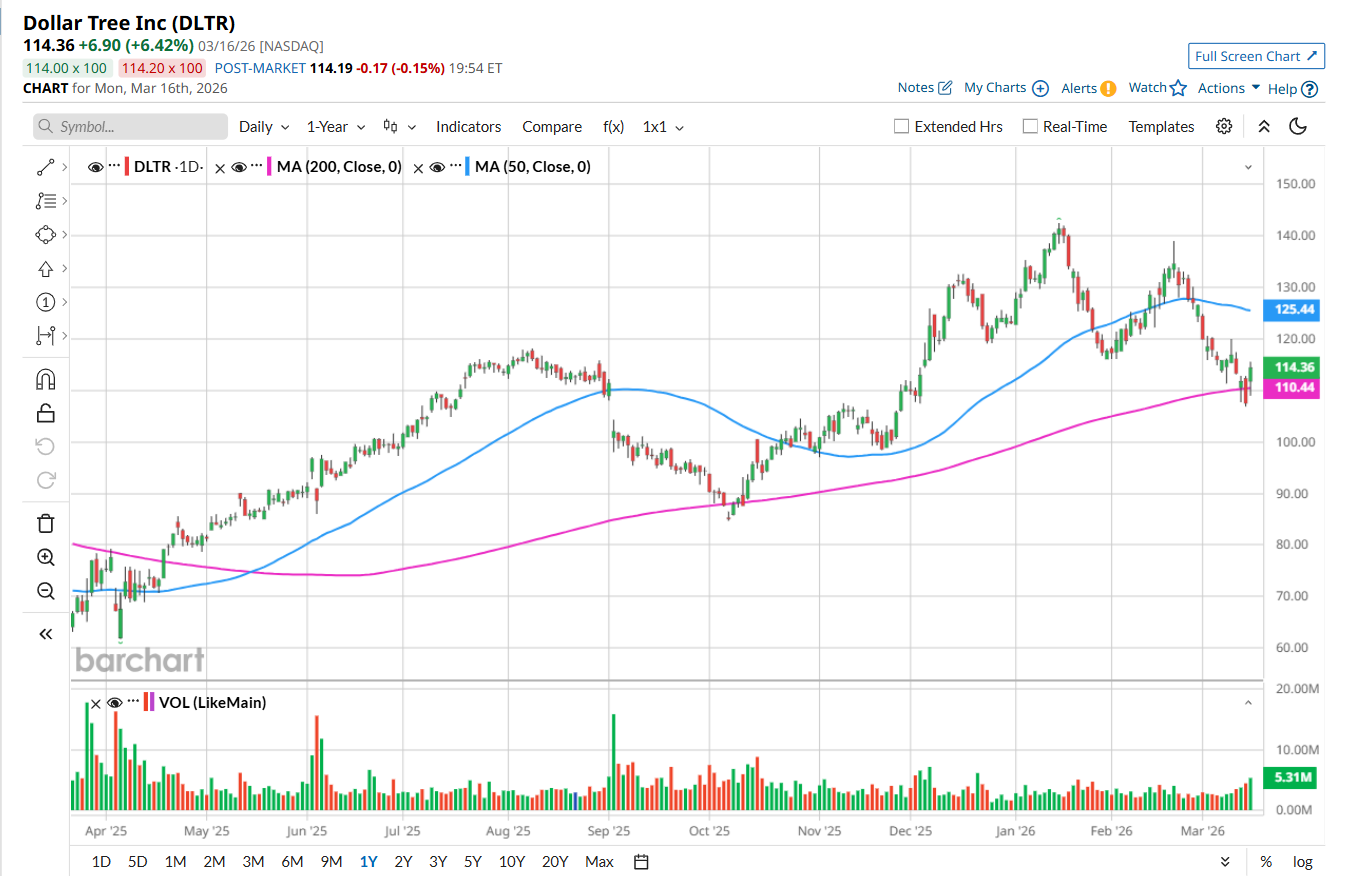The image size is (1345, 876).
Task: Select the 6M time range tab
Action: pyautogui.click(x=292, y=862)
